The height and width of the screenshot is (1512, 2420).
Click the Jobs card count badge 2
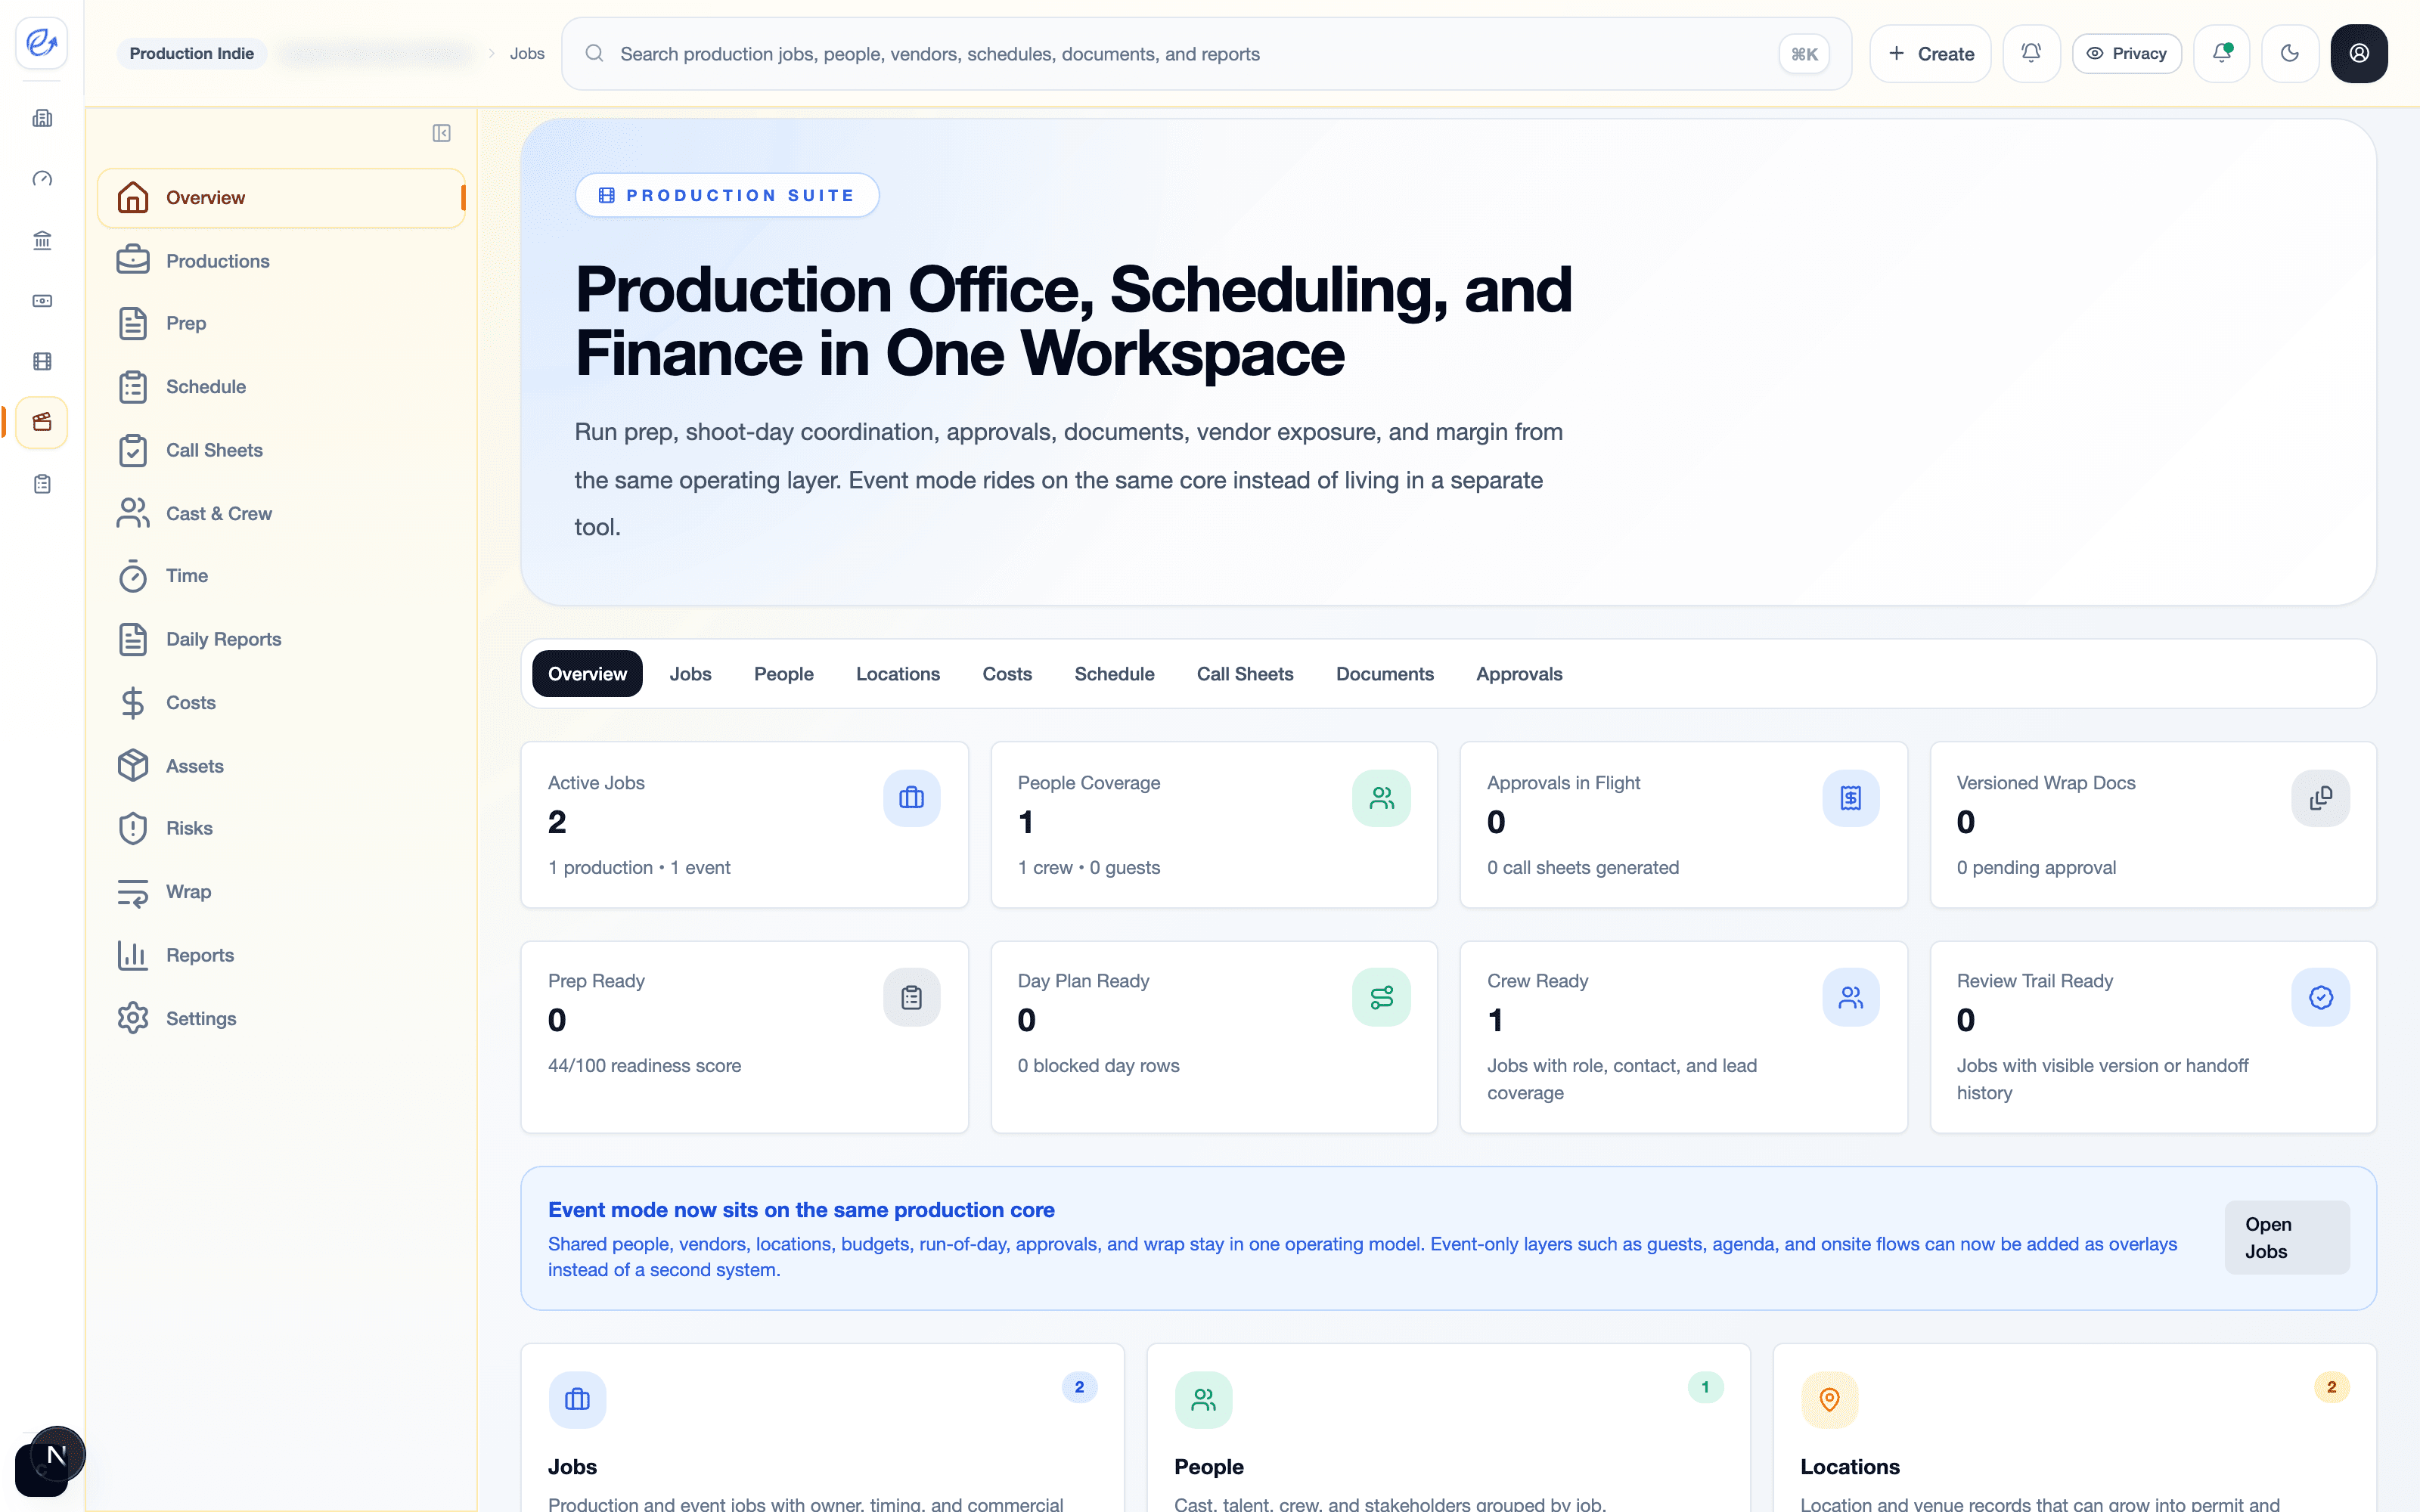point(1079,1387)
